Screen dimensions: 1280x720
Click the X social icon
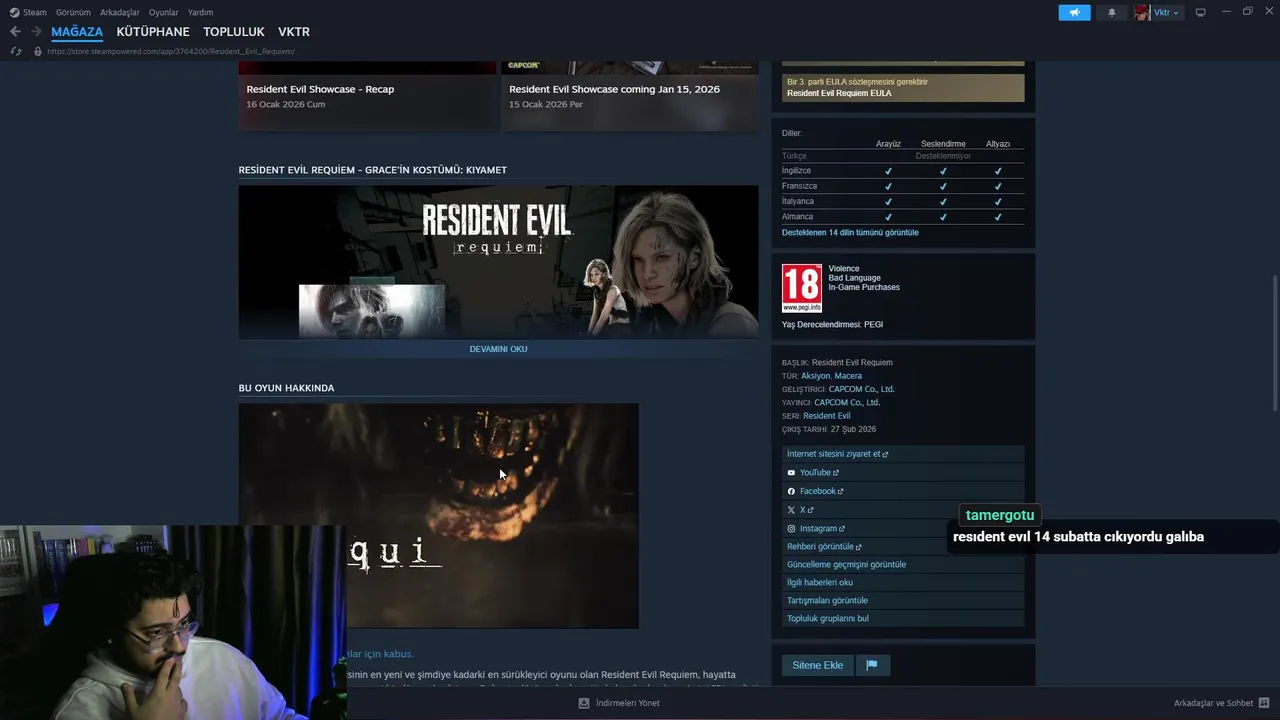pyautogui.click(x=791, y=510)
